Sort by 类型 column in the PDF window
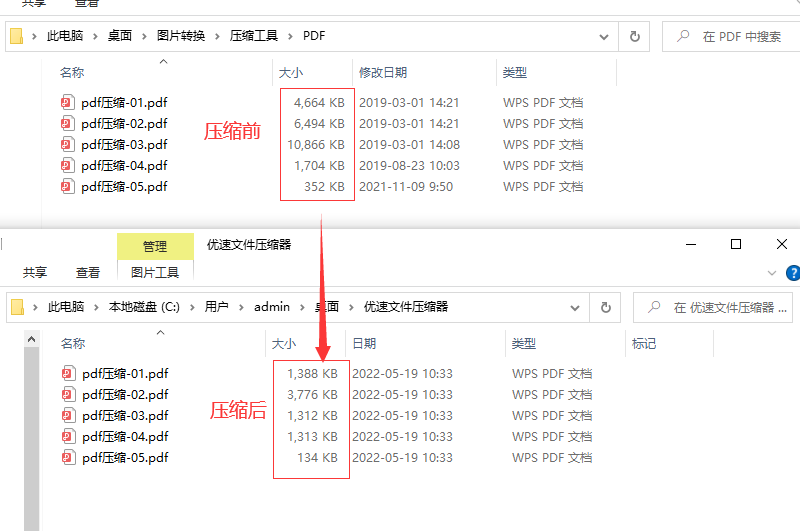This screenshot has height=531, width=800. [514, 72]
